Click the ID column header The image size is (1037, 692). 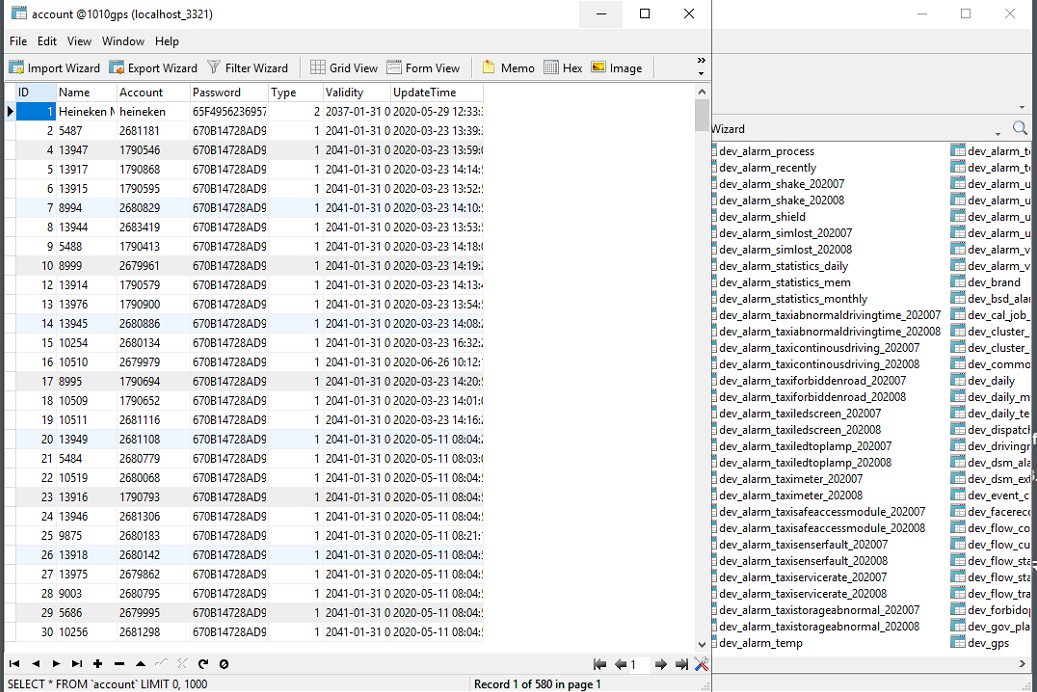pos(36,92)
